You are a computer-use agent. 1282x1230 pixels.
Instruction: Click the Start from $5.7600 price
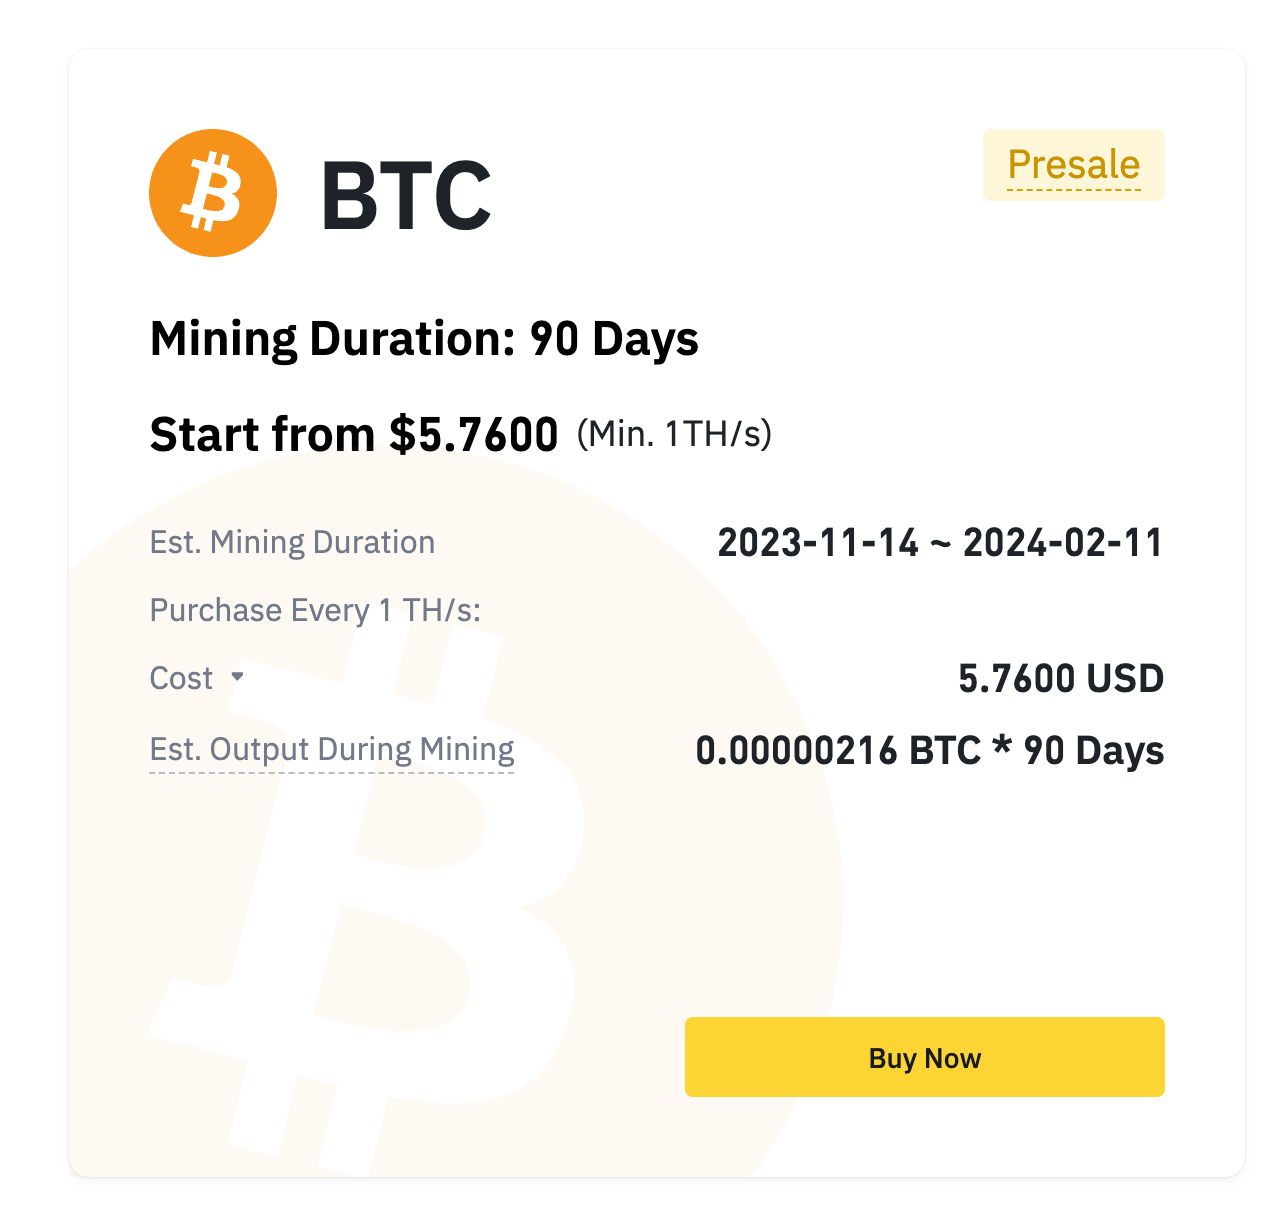[354, 433]
